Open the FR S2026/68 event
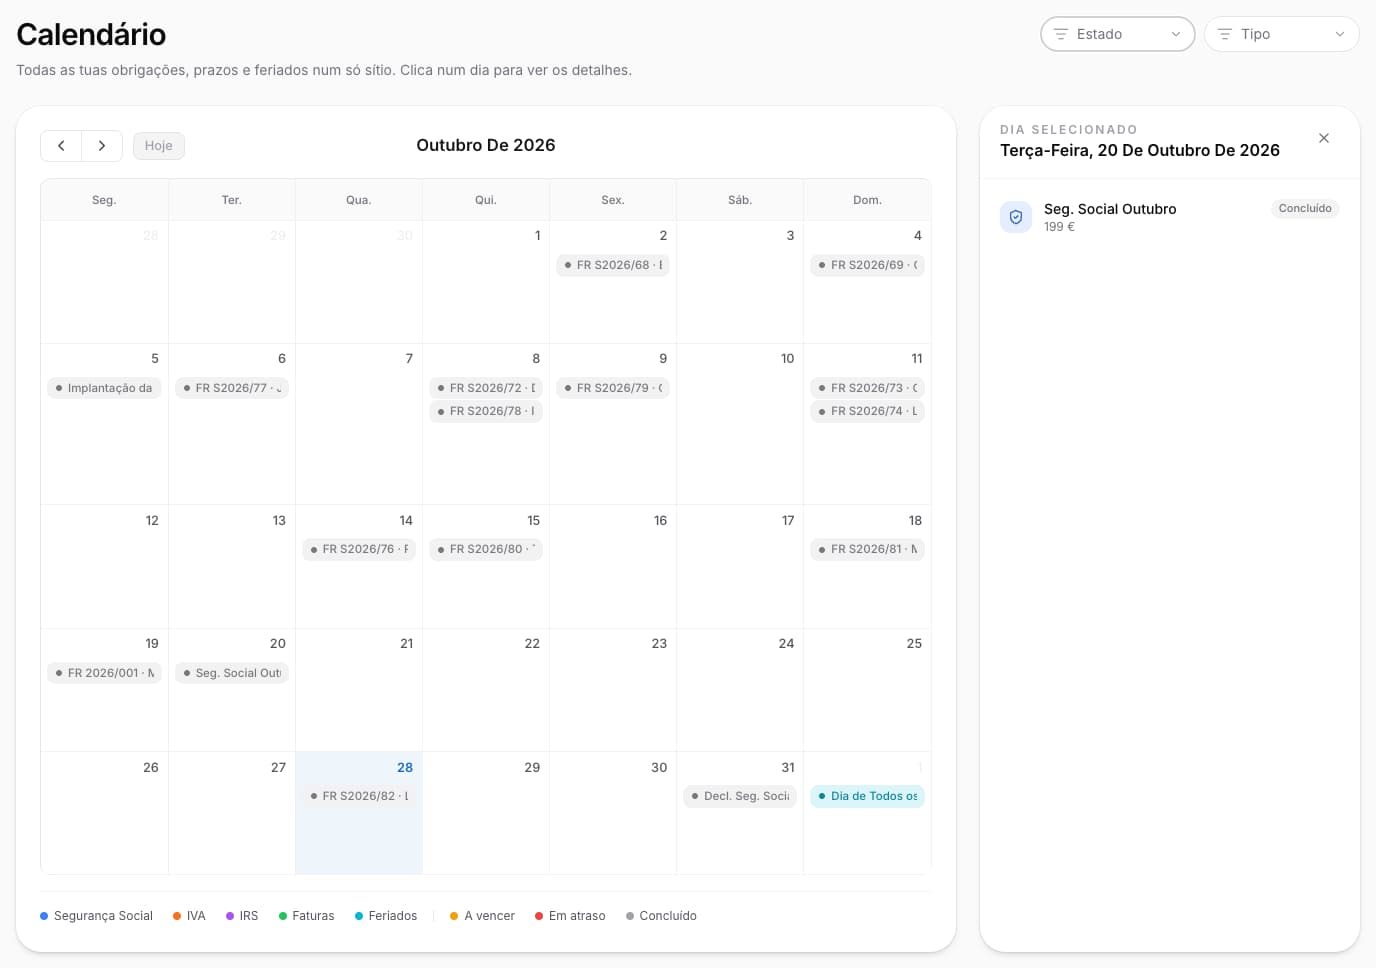 pyautogui.click(x=613, y=265)
